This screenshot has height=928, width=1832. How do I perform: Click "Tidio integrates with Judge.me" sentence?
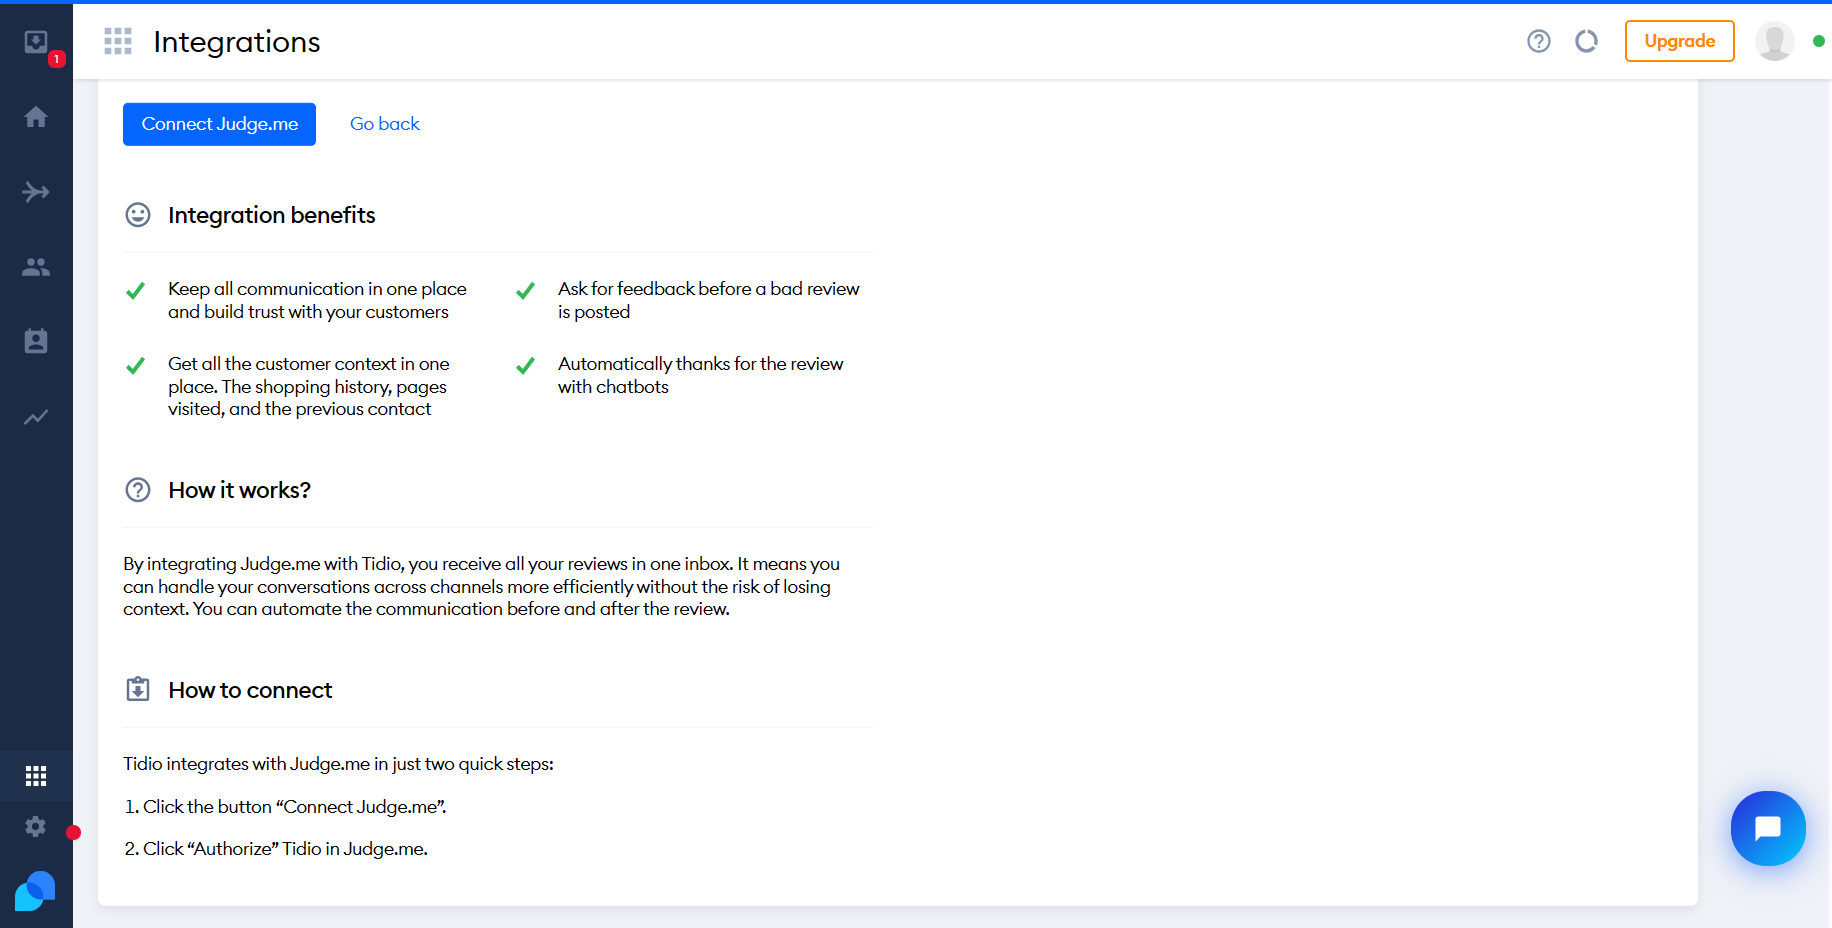(x=338, y=764)
